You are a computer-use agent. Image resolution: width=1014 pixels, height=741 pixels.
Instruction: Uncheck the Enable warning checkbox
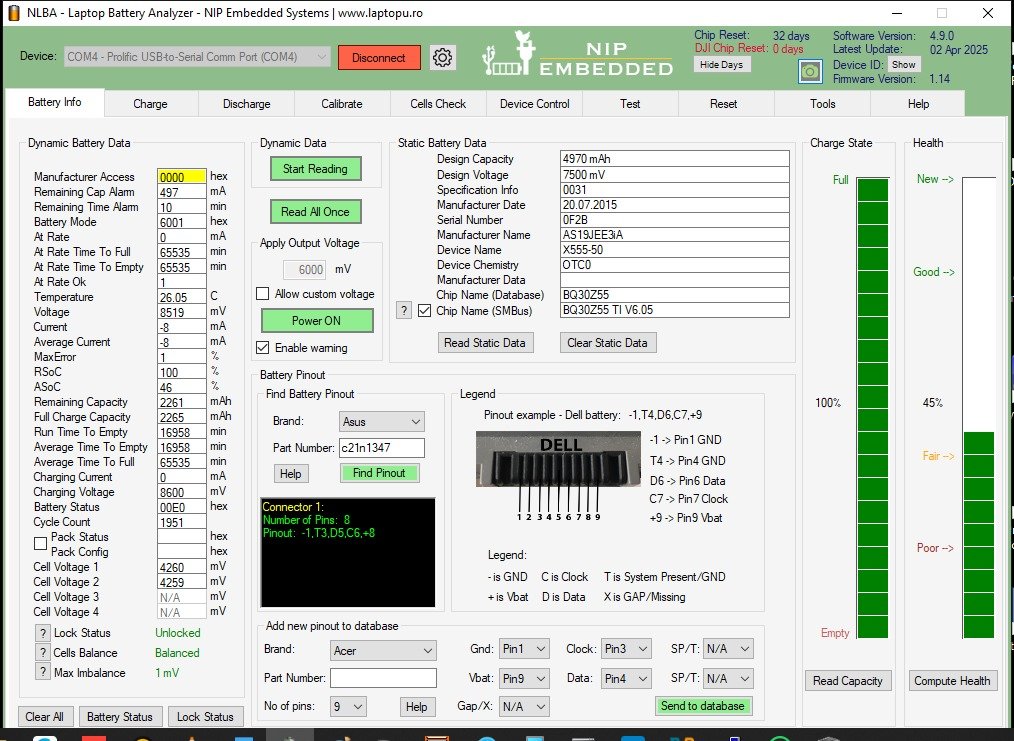click(263, 348)
